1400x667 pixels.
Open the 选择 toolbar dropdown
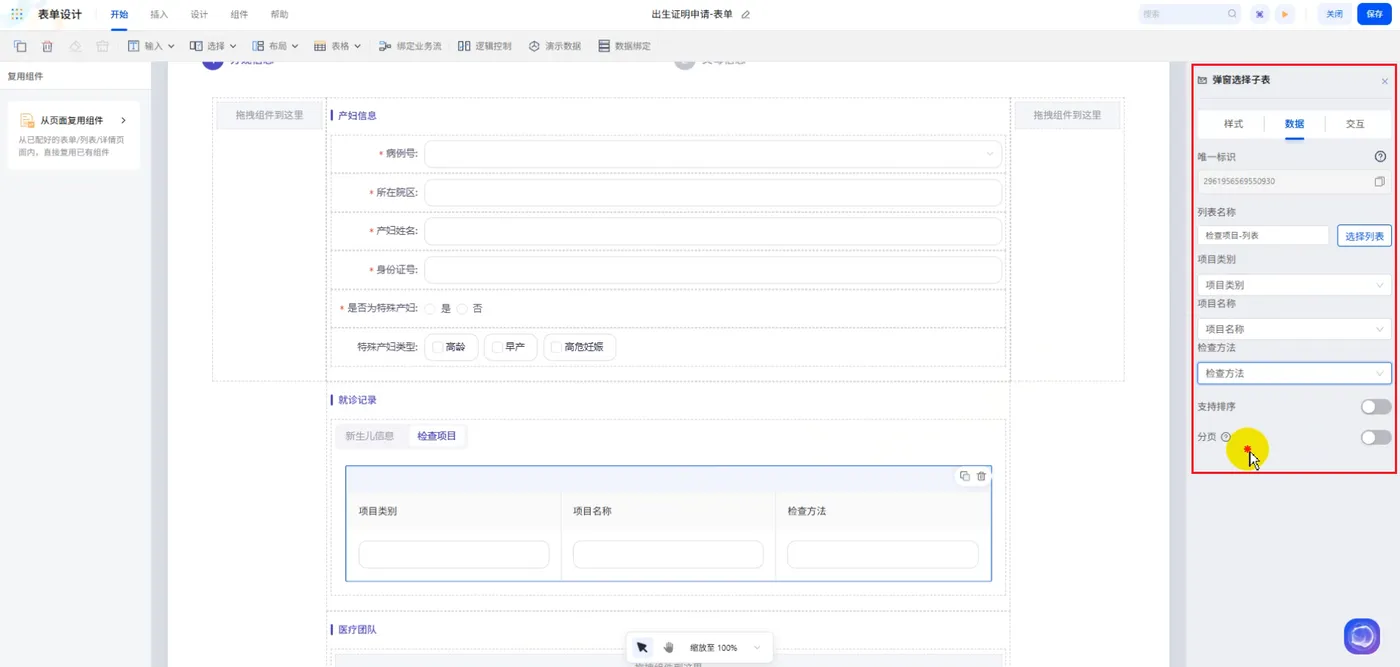213,46
